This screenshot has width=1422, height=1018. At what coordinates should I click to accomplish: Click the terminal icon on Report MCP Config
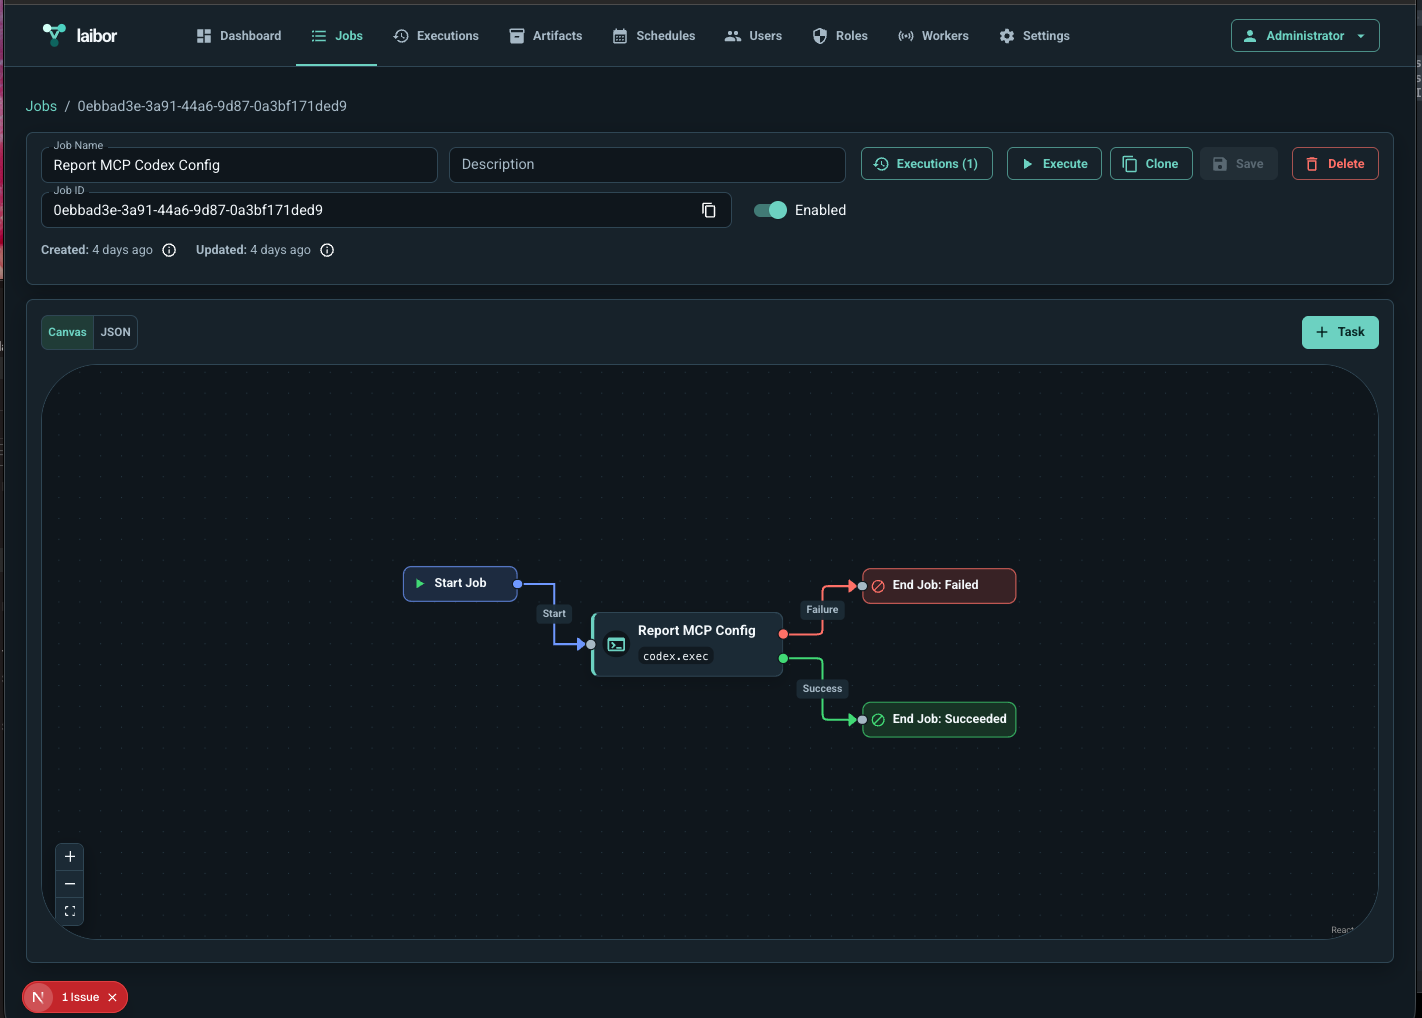point(617,645)
